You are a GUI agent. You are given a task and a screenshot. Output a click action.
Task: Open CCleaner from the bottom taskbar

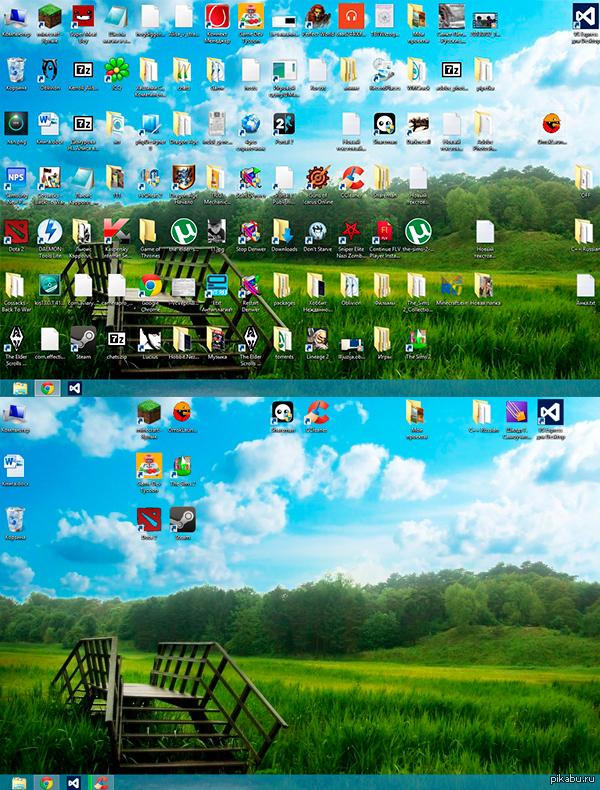pyautogui.click(x=100, y=783)
